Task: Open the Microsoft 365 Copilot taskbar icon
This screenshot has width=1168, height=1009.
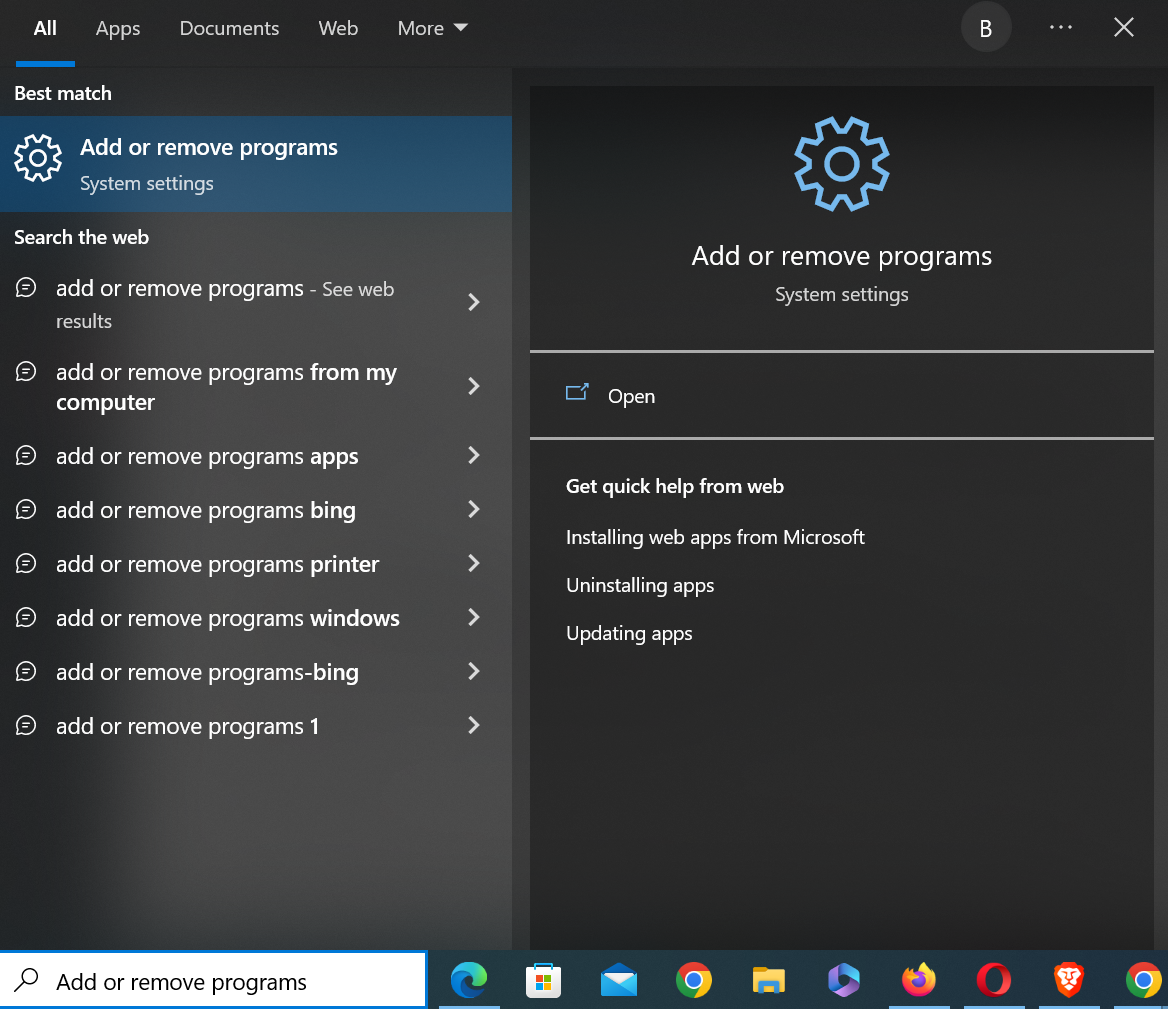Action: pos(844,980)
